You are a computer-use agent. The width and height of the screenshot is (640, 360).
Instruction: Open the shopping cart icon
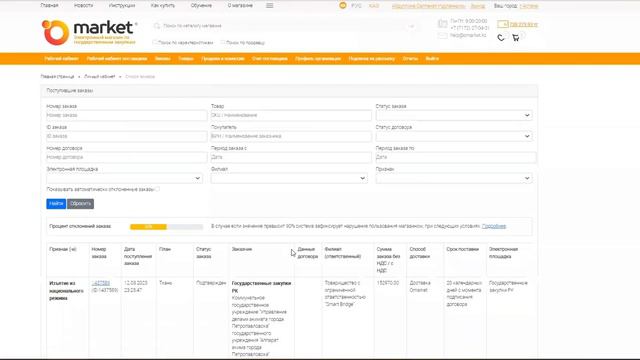coord(516,38)
